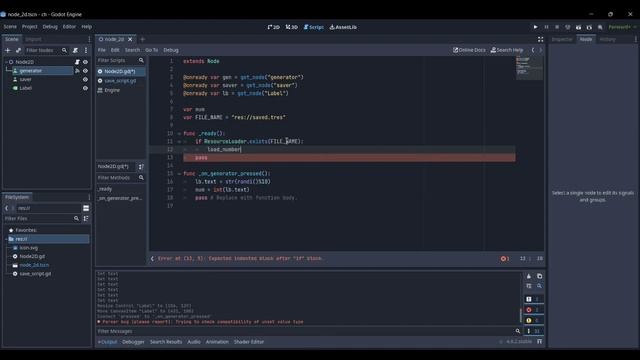Open remote debug deploy options

[x=568, y=27]
